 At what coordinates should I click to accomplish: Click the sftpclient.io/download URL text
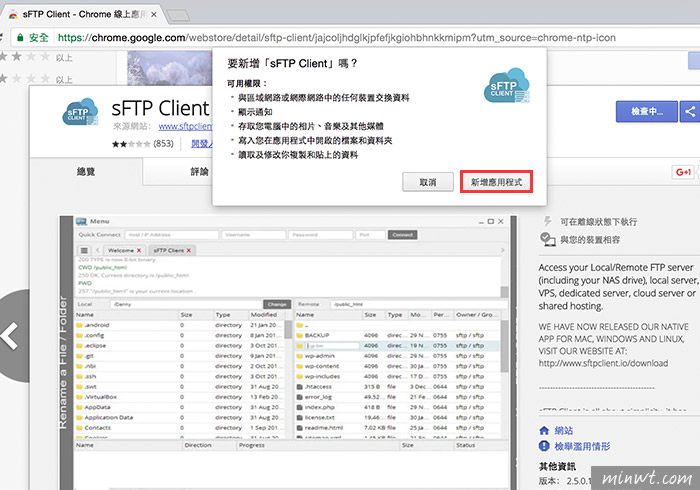pos(603,363)
